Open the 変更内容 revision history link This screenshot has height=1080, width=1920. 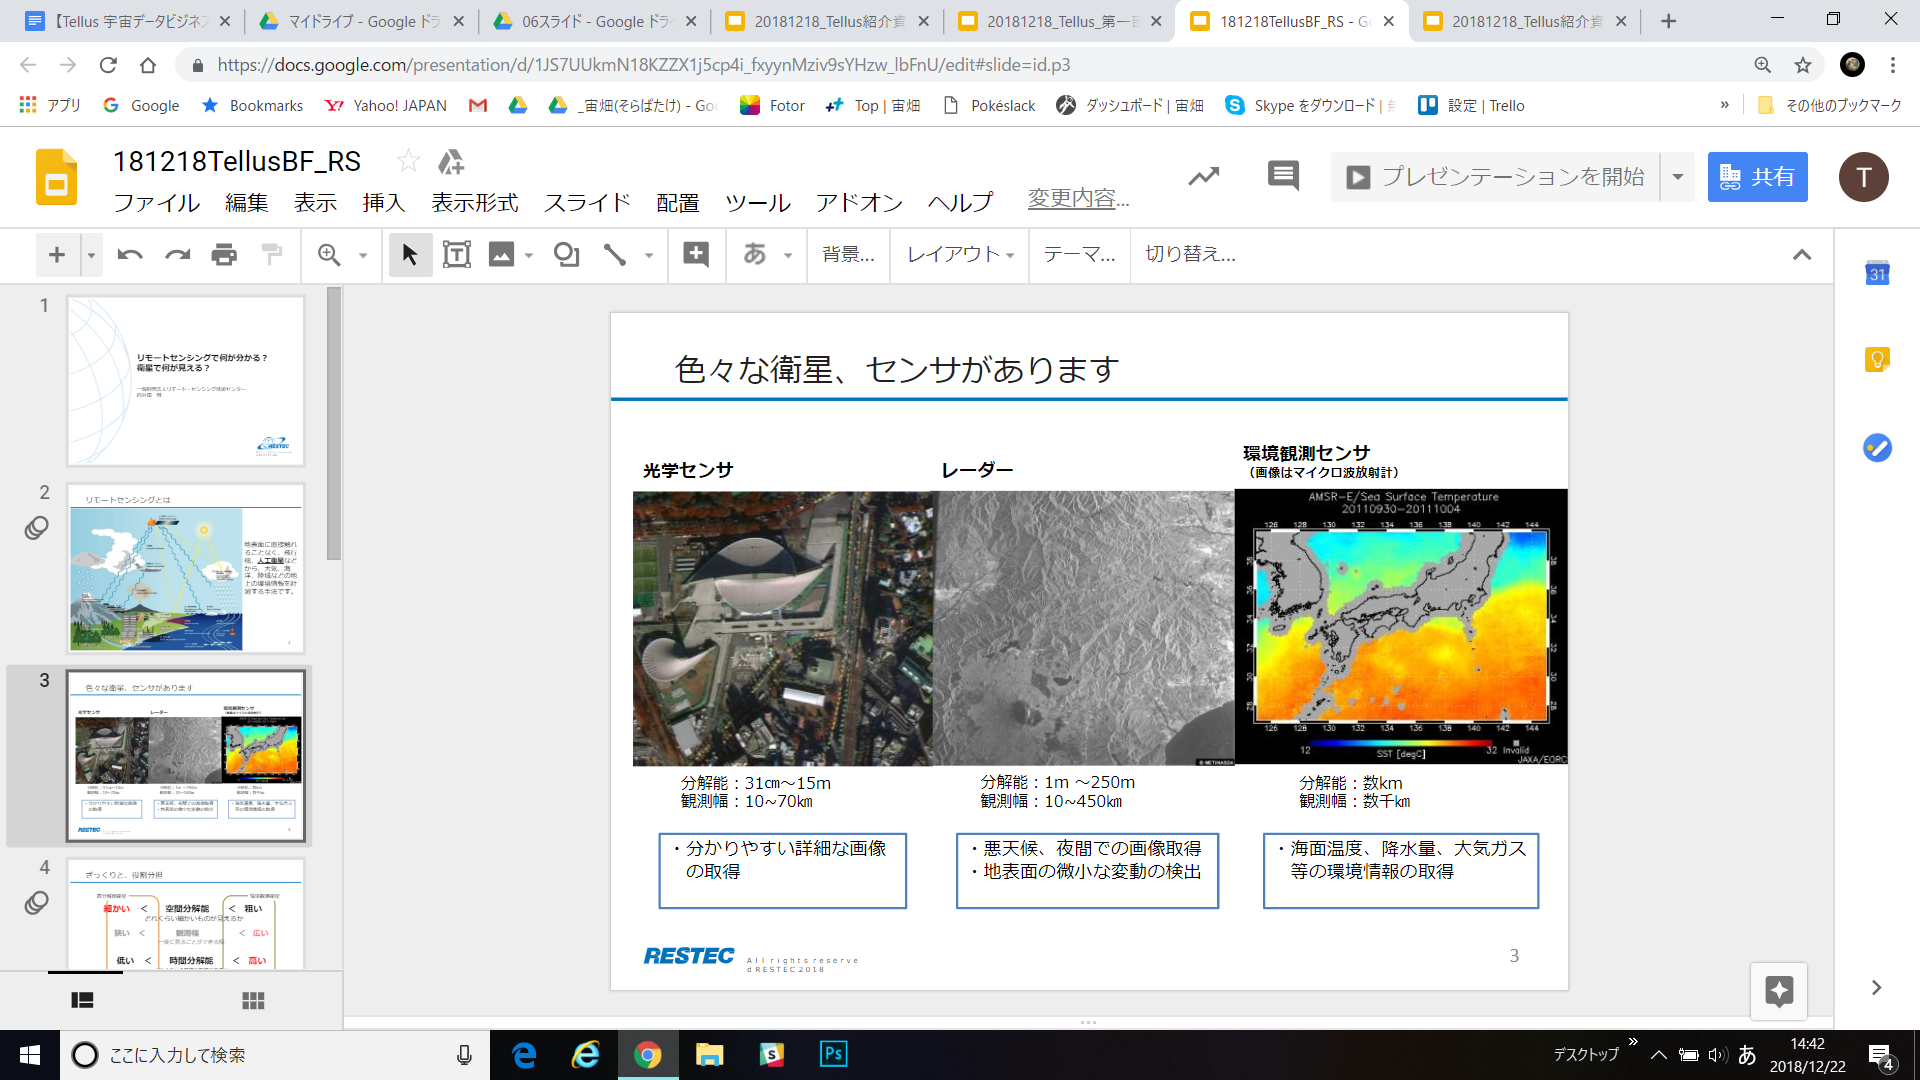[1078, 199]
